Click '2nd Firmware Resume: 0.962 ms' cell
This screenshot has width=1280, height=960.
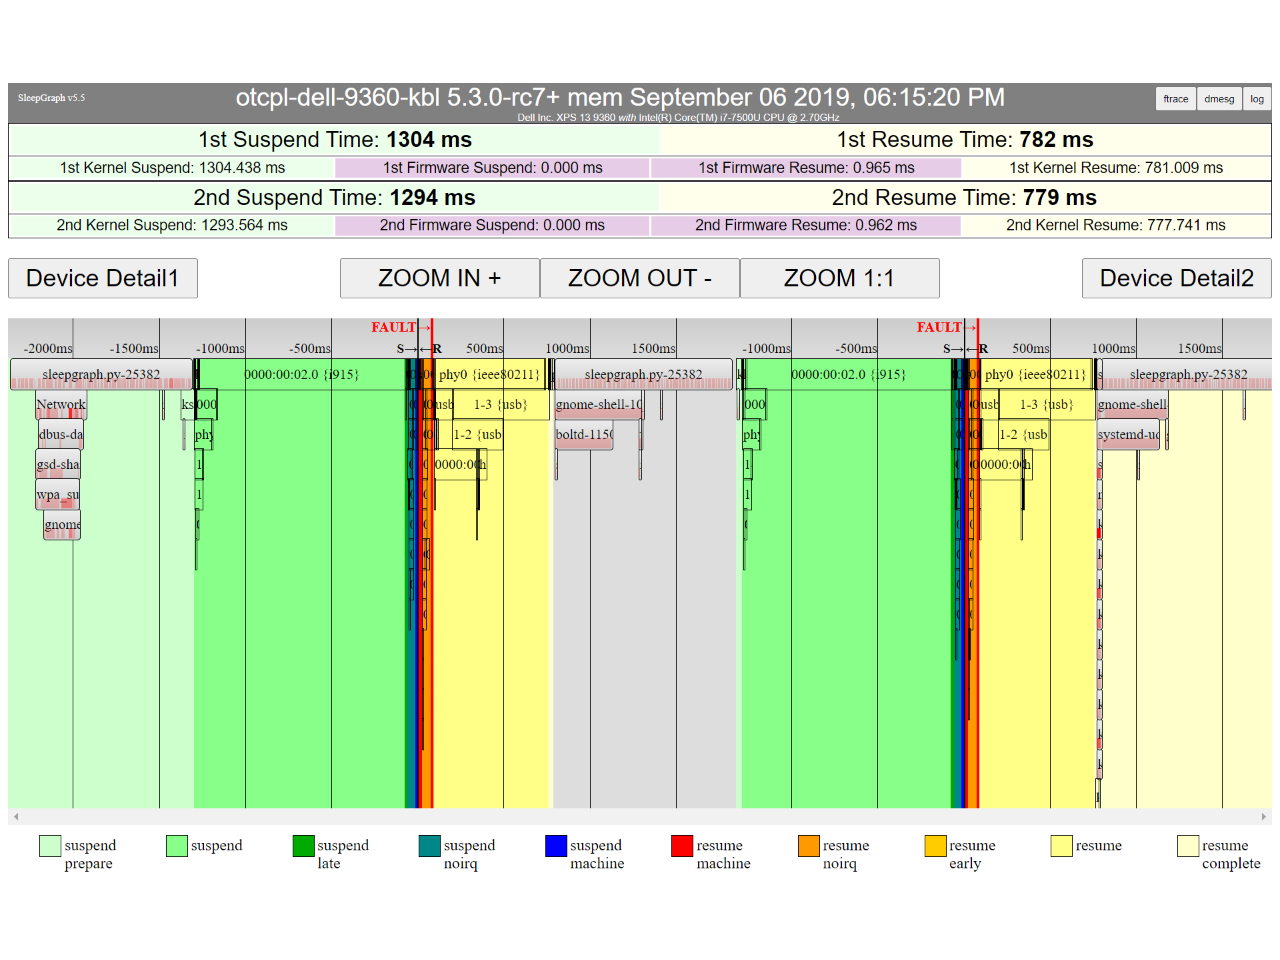click(806, 226)
